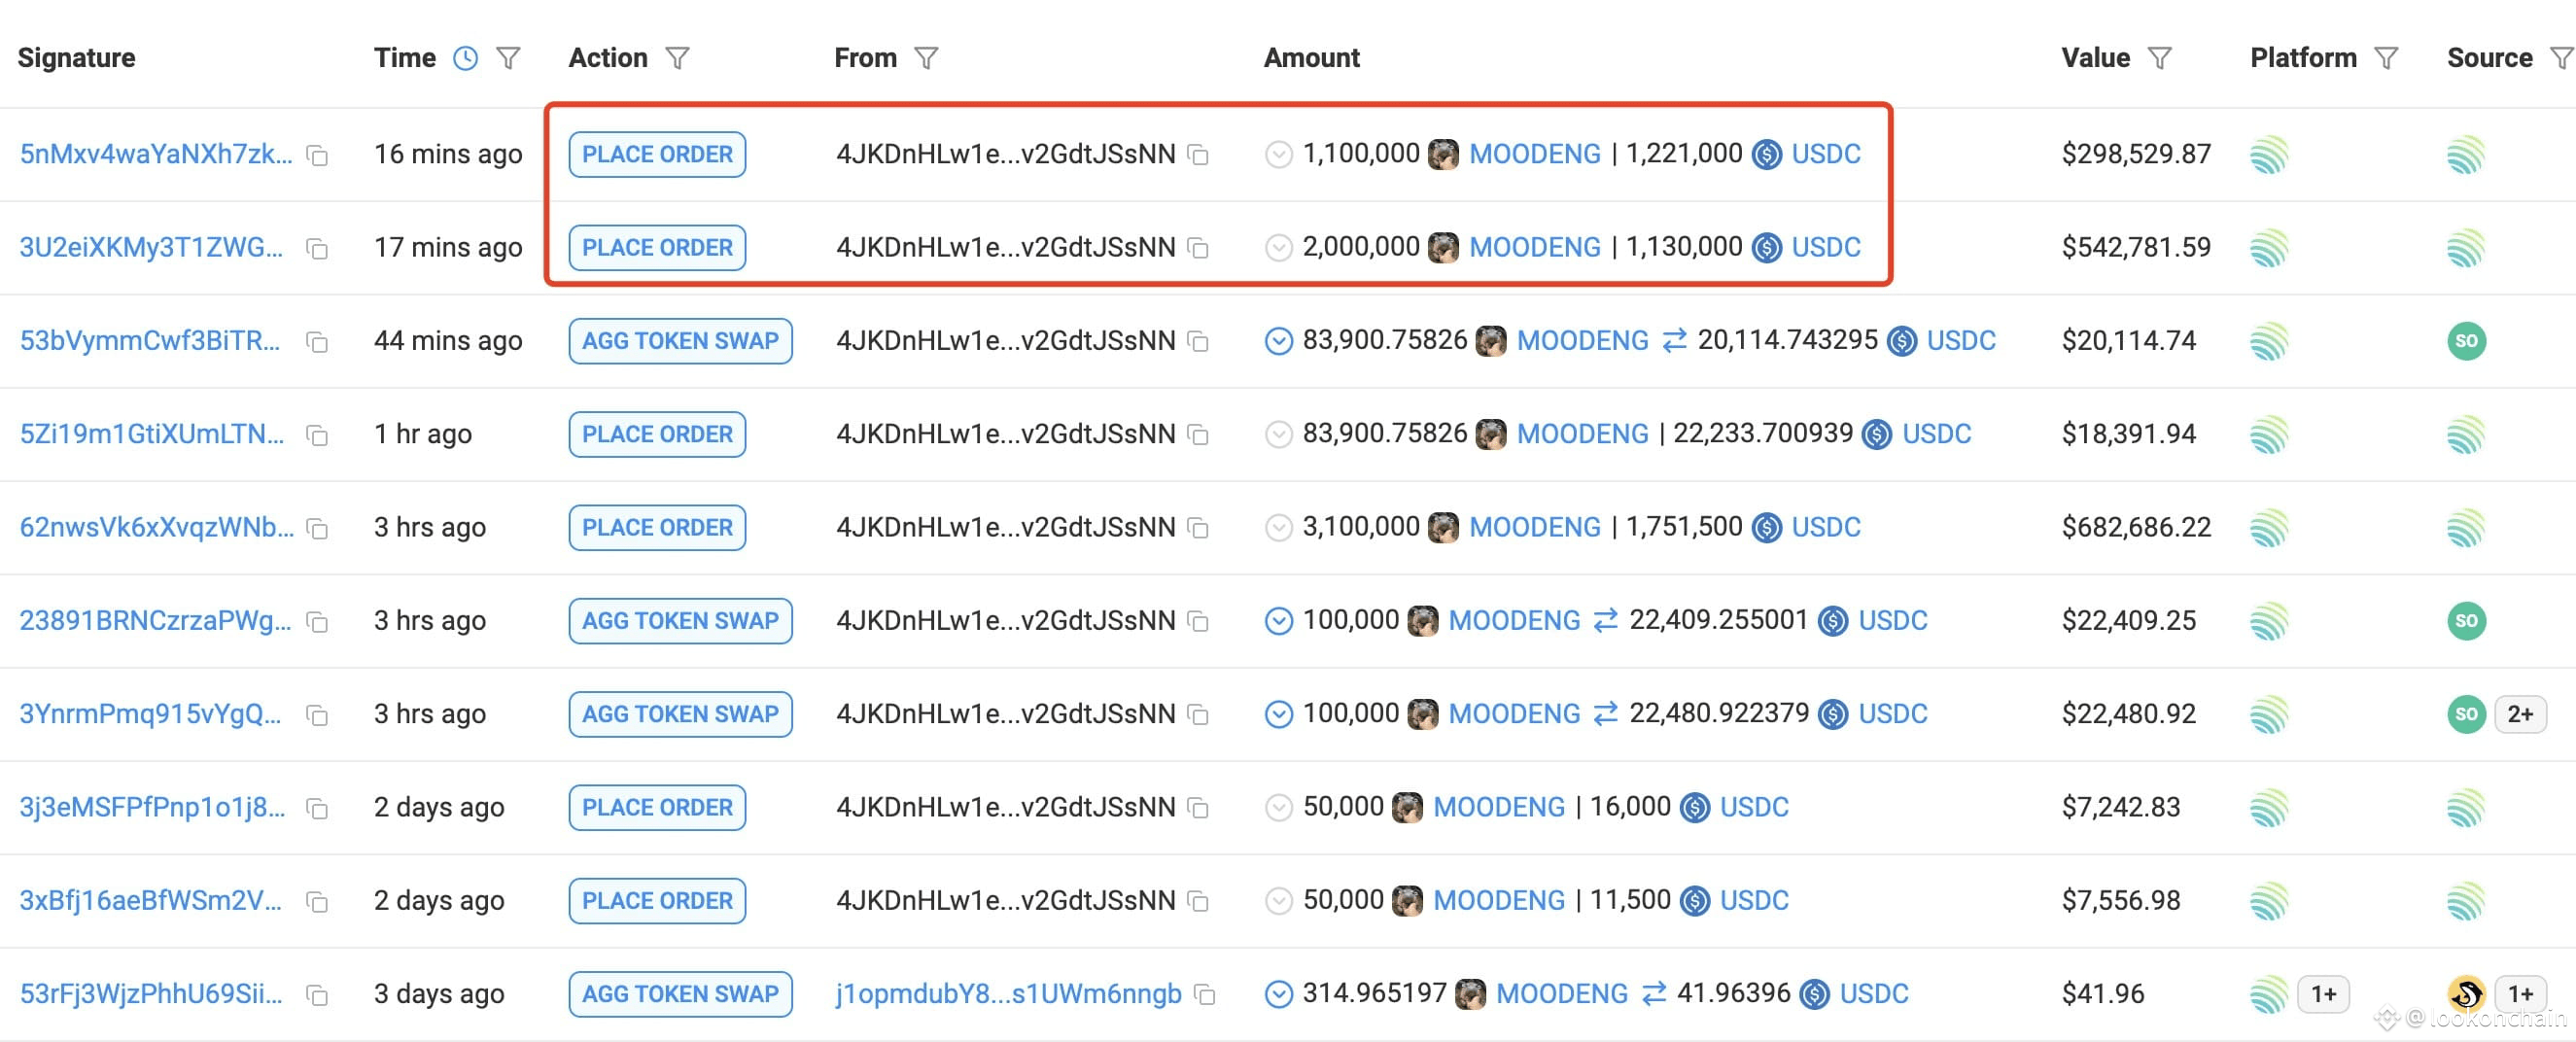Copy signature 53rFj3WjzPhhU69Sii... to clipboard
2576x1042 pixels.
pos(318,995)
